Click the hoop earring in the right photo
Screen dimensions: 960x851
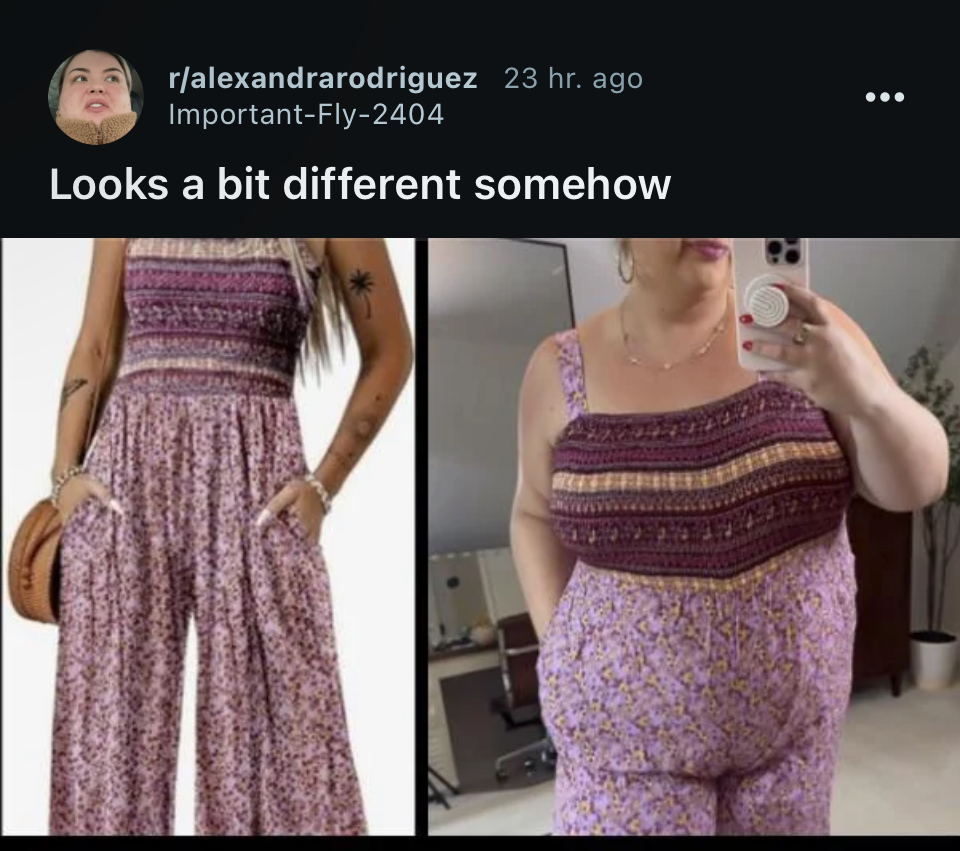625,264
